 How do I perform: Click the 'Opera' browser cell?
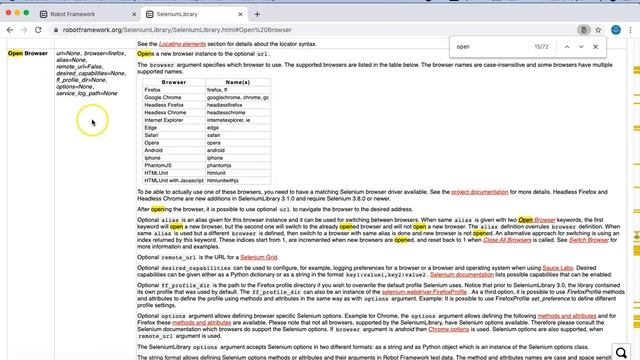[174, 143]
